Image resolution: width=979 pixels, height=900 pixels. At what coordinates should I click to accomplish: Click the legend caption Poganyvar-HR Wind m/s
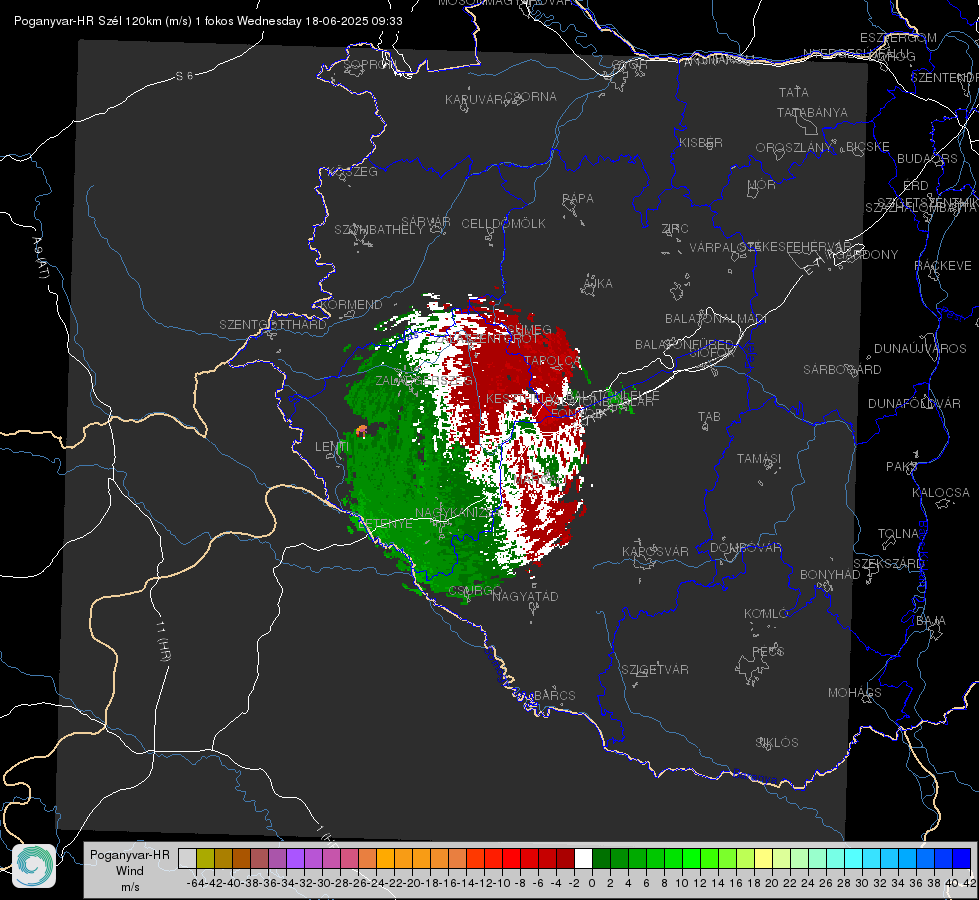(x=130, y=871)
